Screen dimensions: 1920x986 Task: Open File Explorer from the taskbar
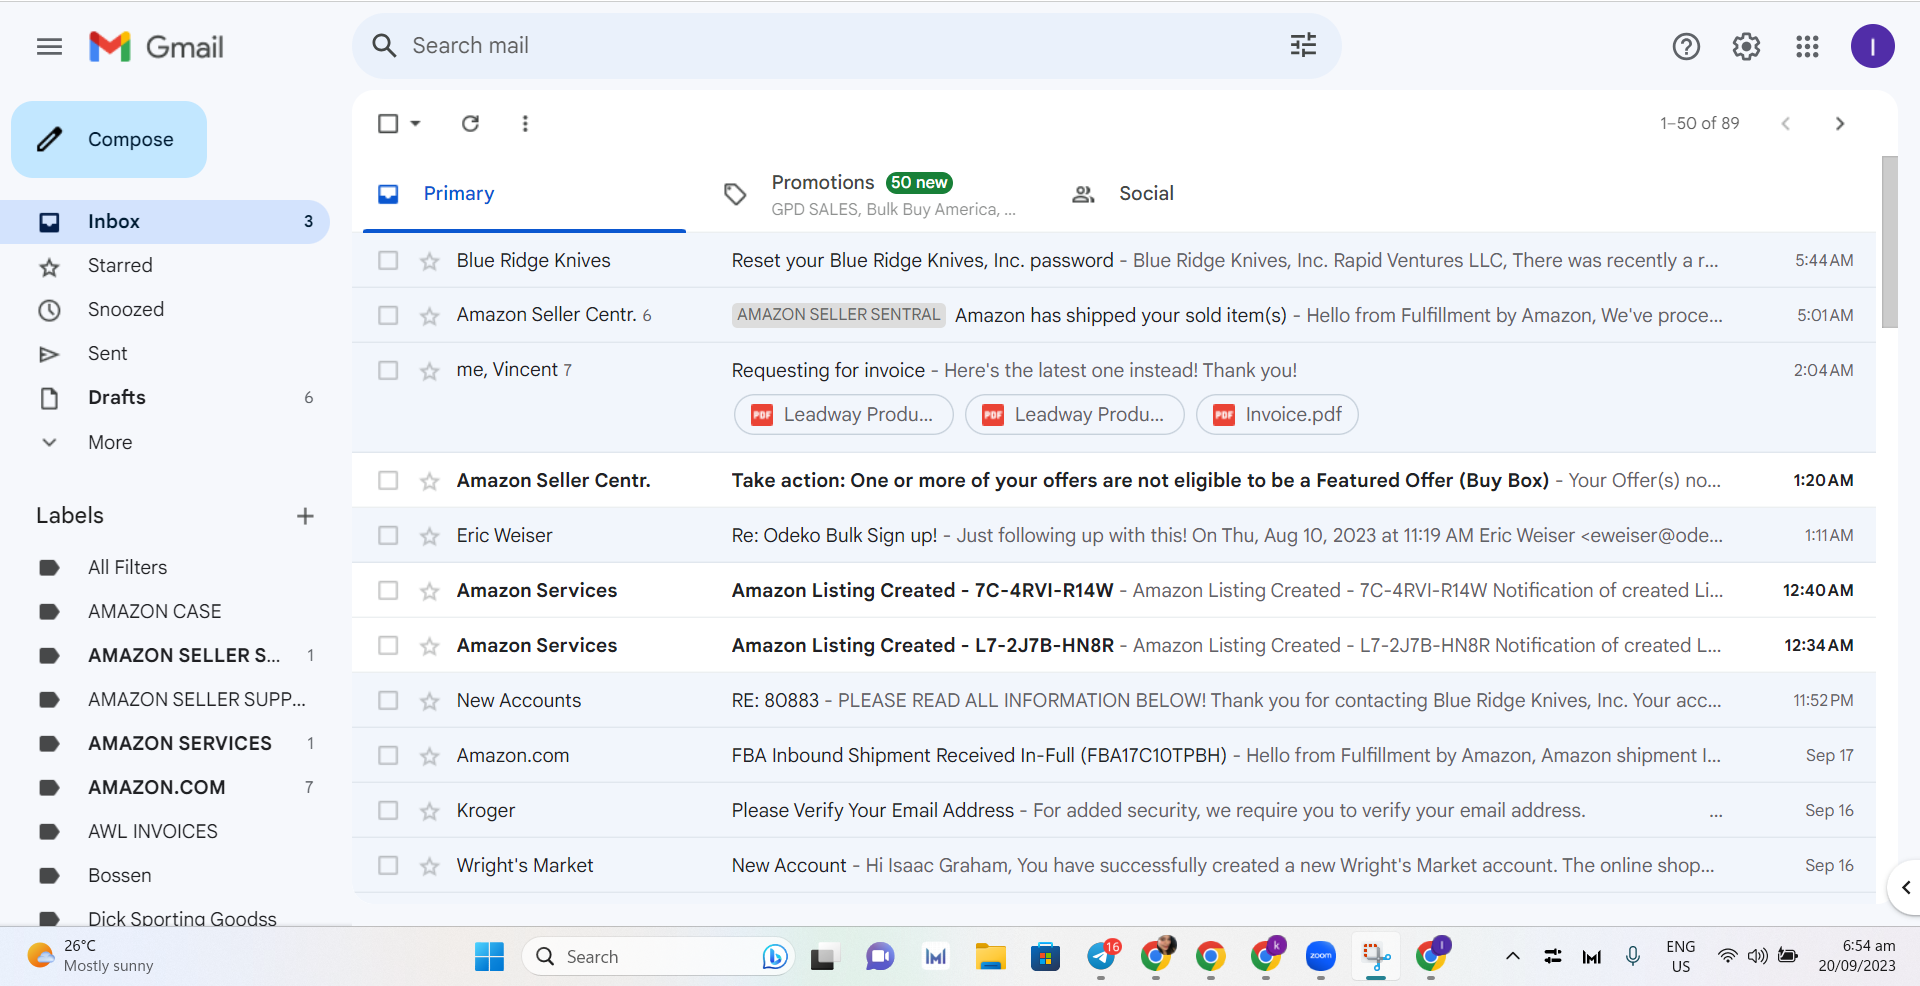990,957
